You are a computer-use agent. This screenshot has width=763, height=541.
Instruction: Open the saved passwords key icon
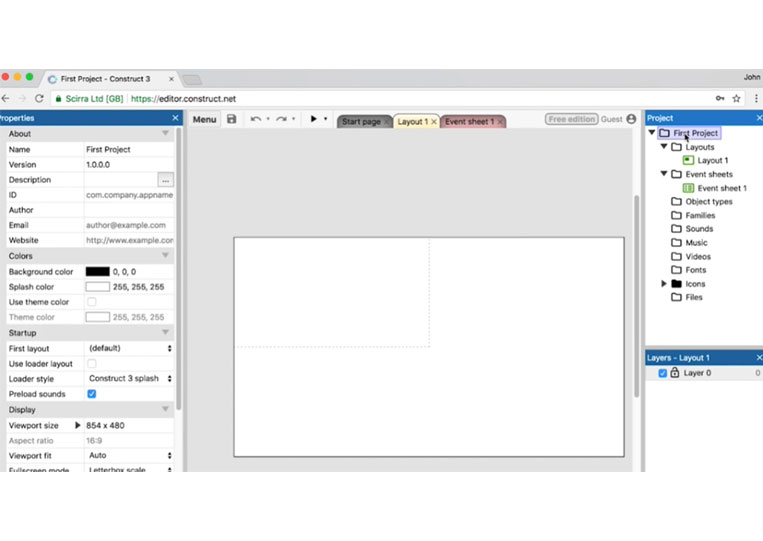pos(720,98)
